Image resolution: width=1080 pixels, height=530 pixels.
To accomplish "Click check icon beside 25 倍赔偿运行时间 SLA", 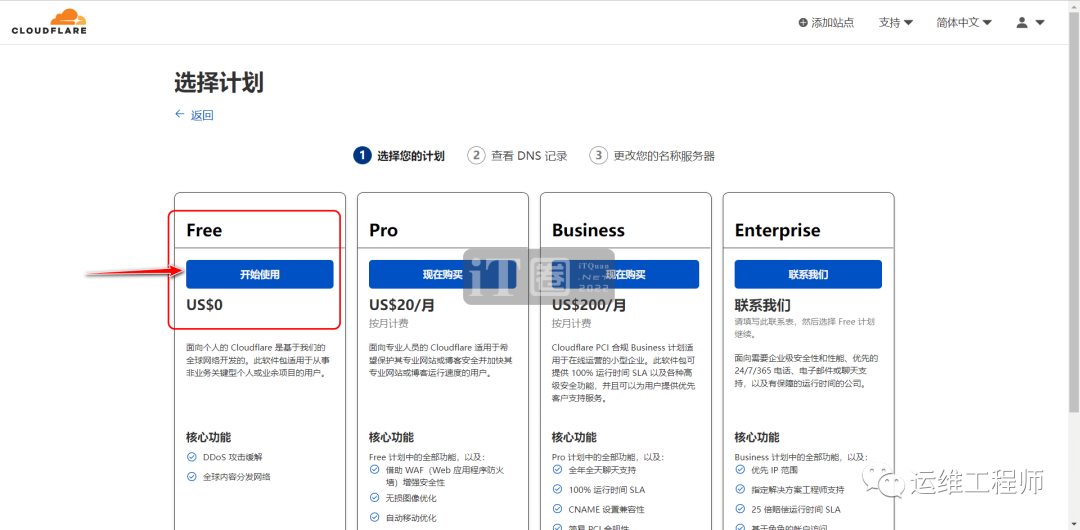I will (x=740, y=509).
